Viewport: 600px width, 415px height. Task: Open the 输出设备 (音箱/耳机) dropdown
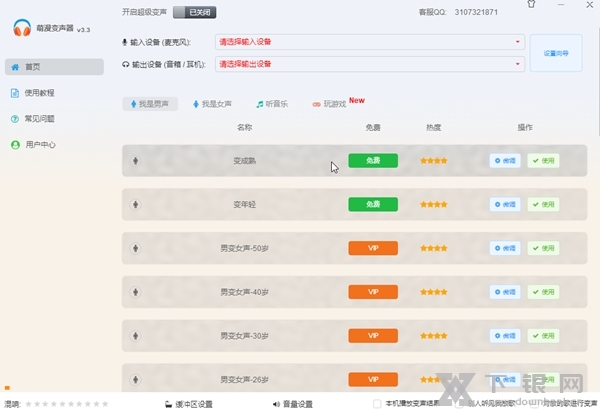tap(370, 64)
